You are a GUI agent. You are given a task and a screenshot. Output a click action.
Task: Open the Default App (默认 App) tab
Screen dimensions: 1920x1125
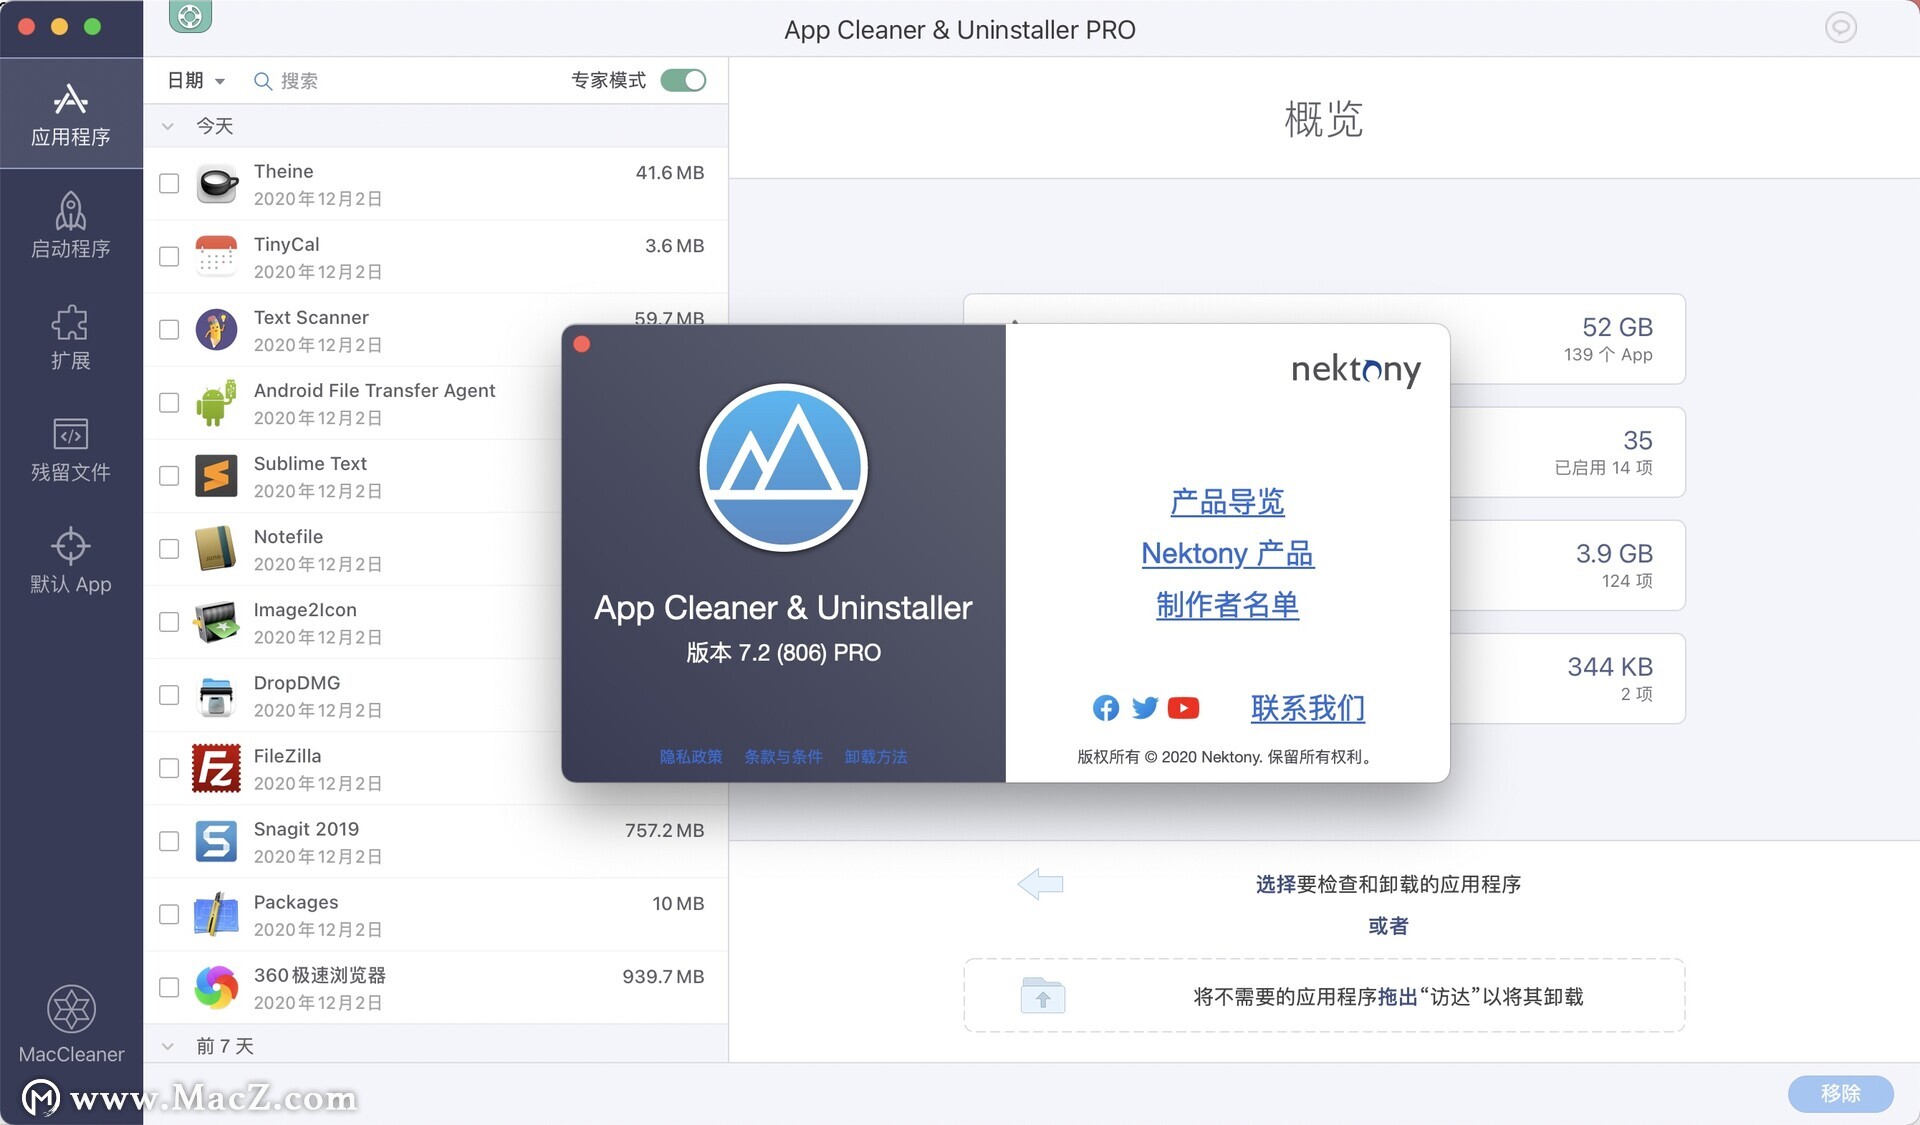point(70,561)
